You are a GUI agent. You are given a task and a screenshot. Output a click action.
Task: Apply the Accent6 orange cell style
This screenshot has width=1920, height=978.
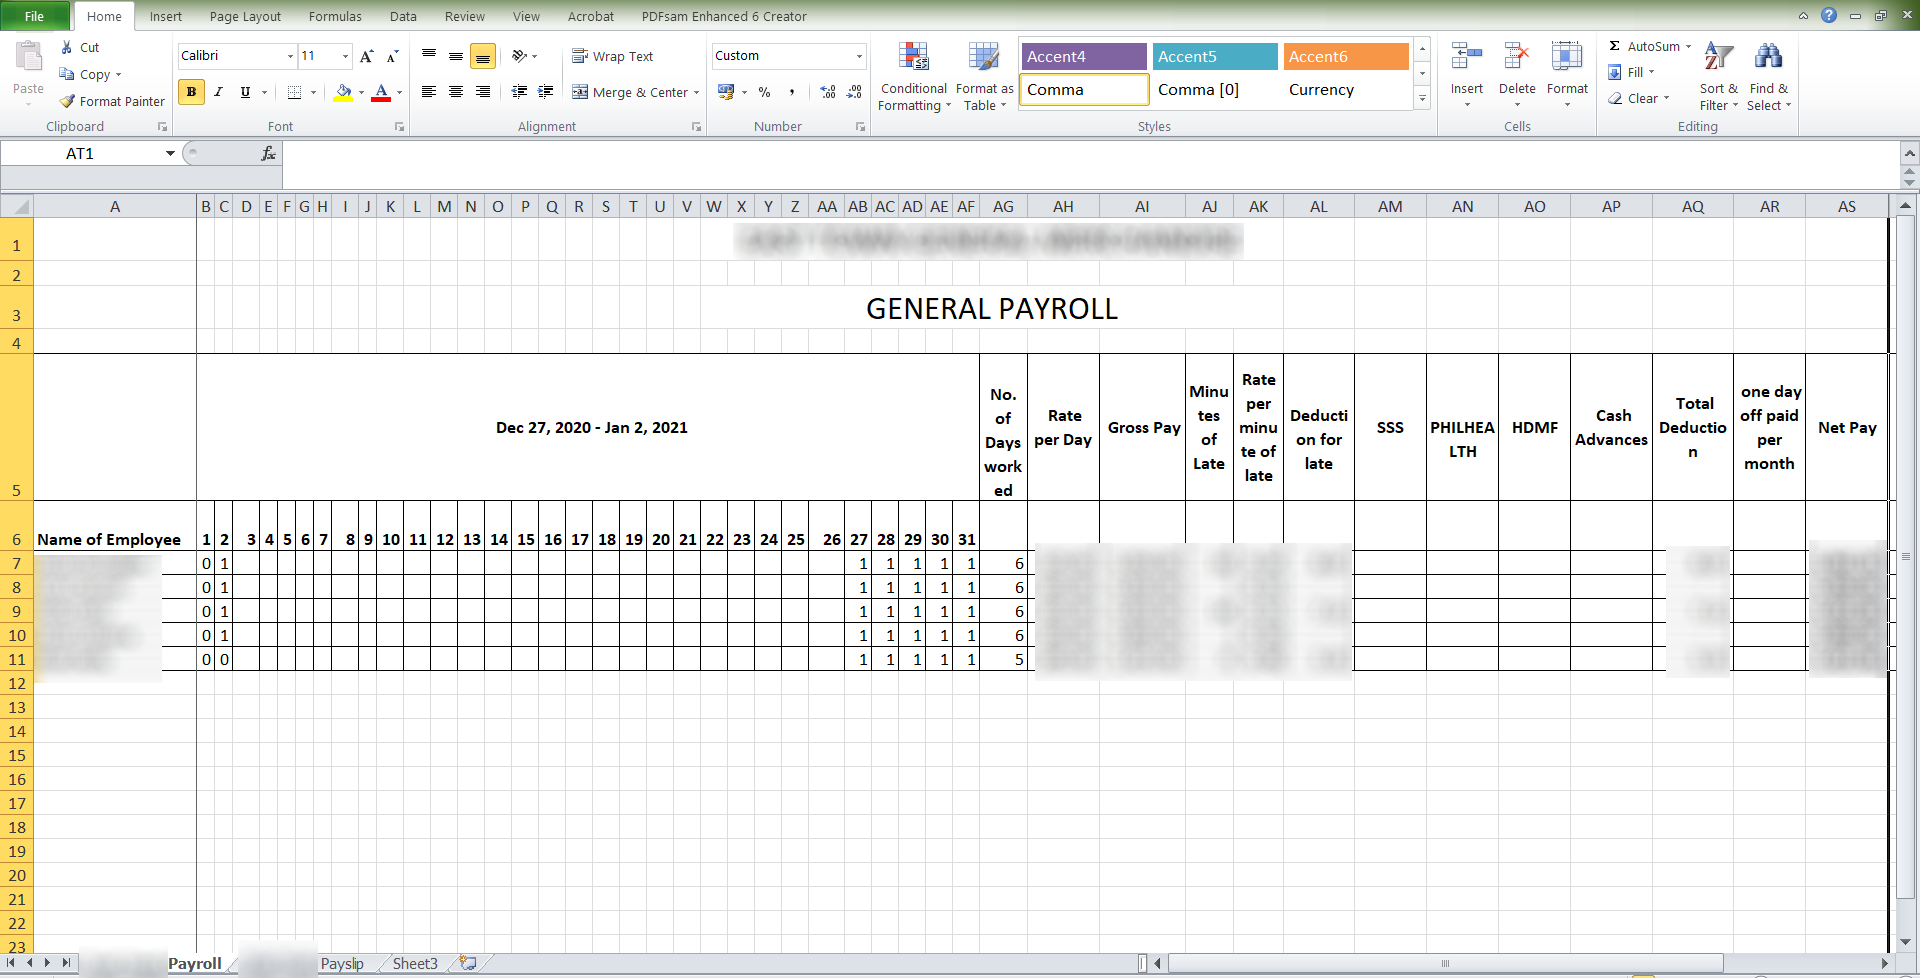pyautogui.click(x=1346, y=57)
